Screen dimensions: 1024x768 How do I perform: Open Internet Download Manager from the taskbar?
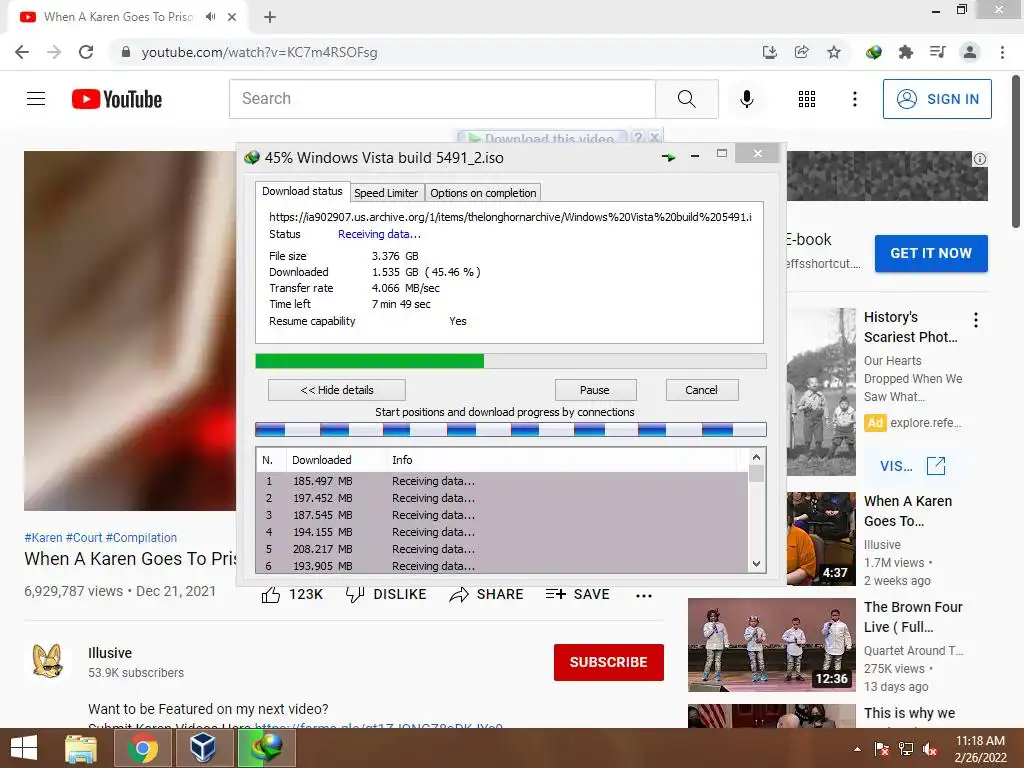[x=265, y=748]
